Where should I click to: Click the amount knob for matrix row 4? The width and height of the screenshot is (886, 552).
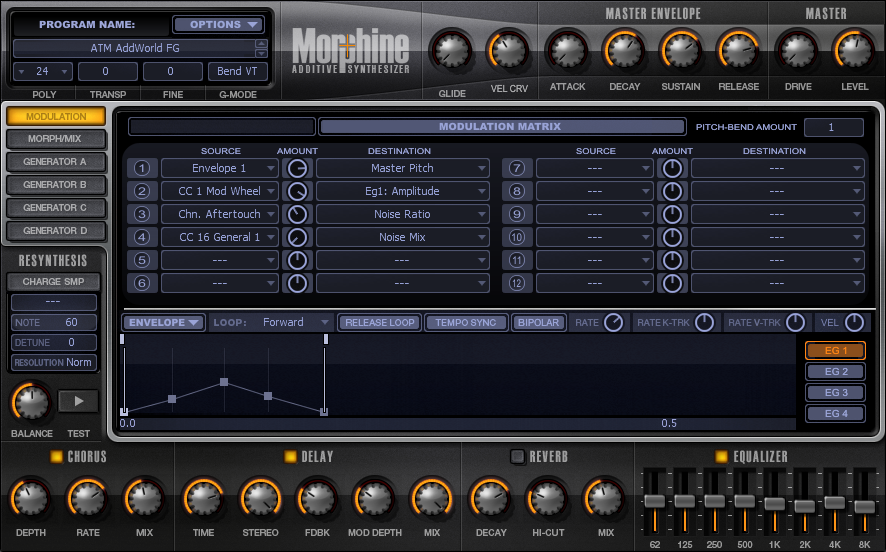coord(297,237)
